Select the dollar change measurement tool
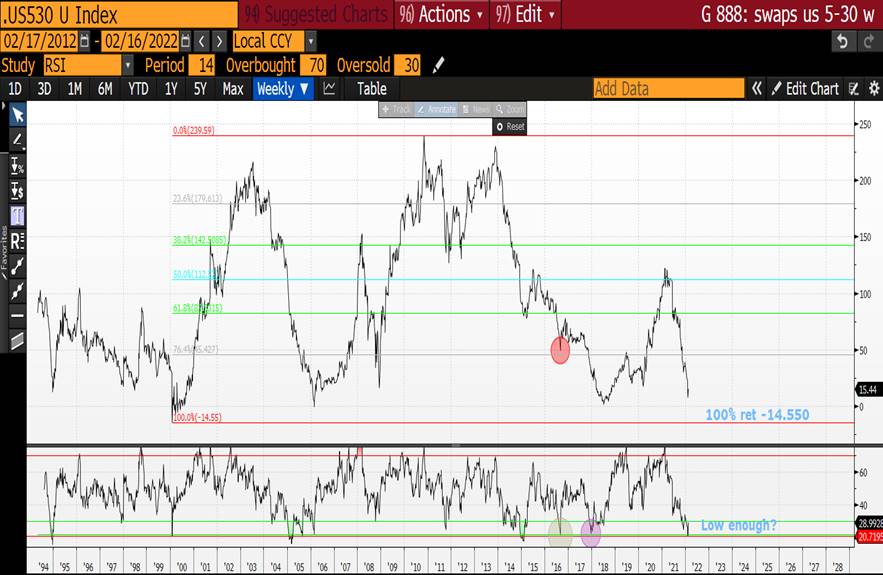Viewport: 883px width, 575px height. [x=17, y=191]
